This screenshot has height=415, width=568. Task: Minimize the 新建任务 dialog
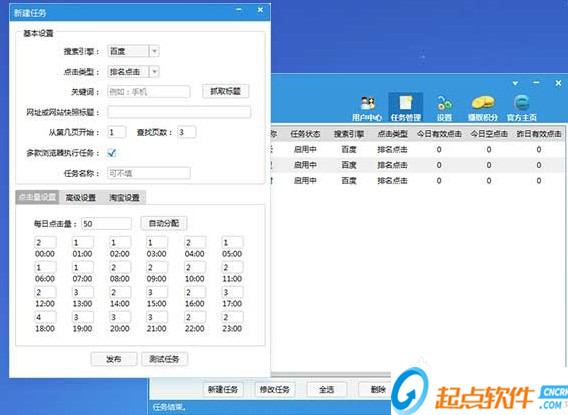pyautogui.click(x=239, y=10)
